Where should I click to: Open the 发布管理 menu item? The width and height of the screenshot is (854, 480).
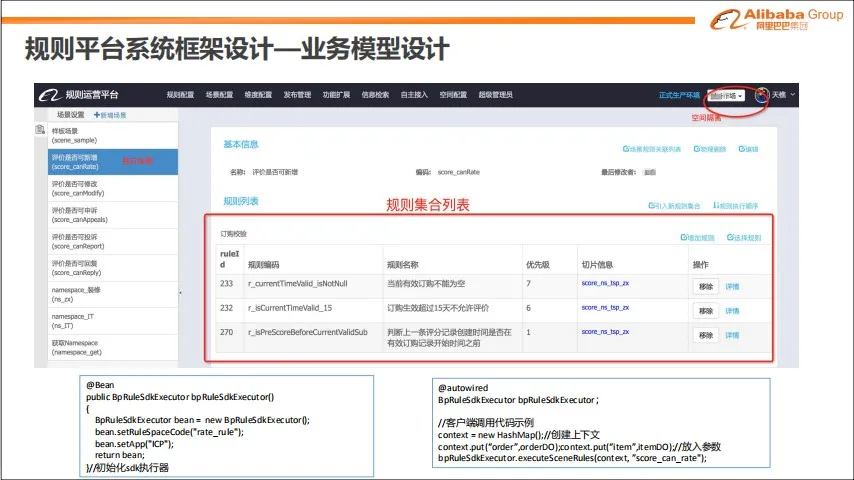[x=297, y=95]
